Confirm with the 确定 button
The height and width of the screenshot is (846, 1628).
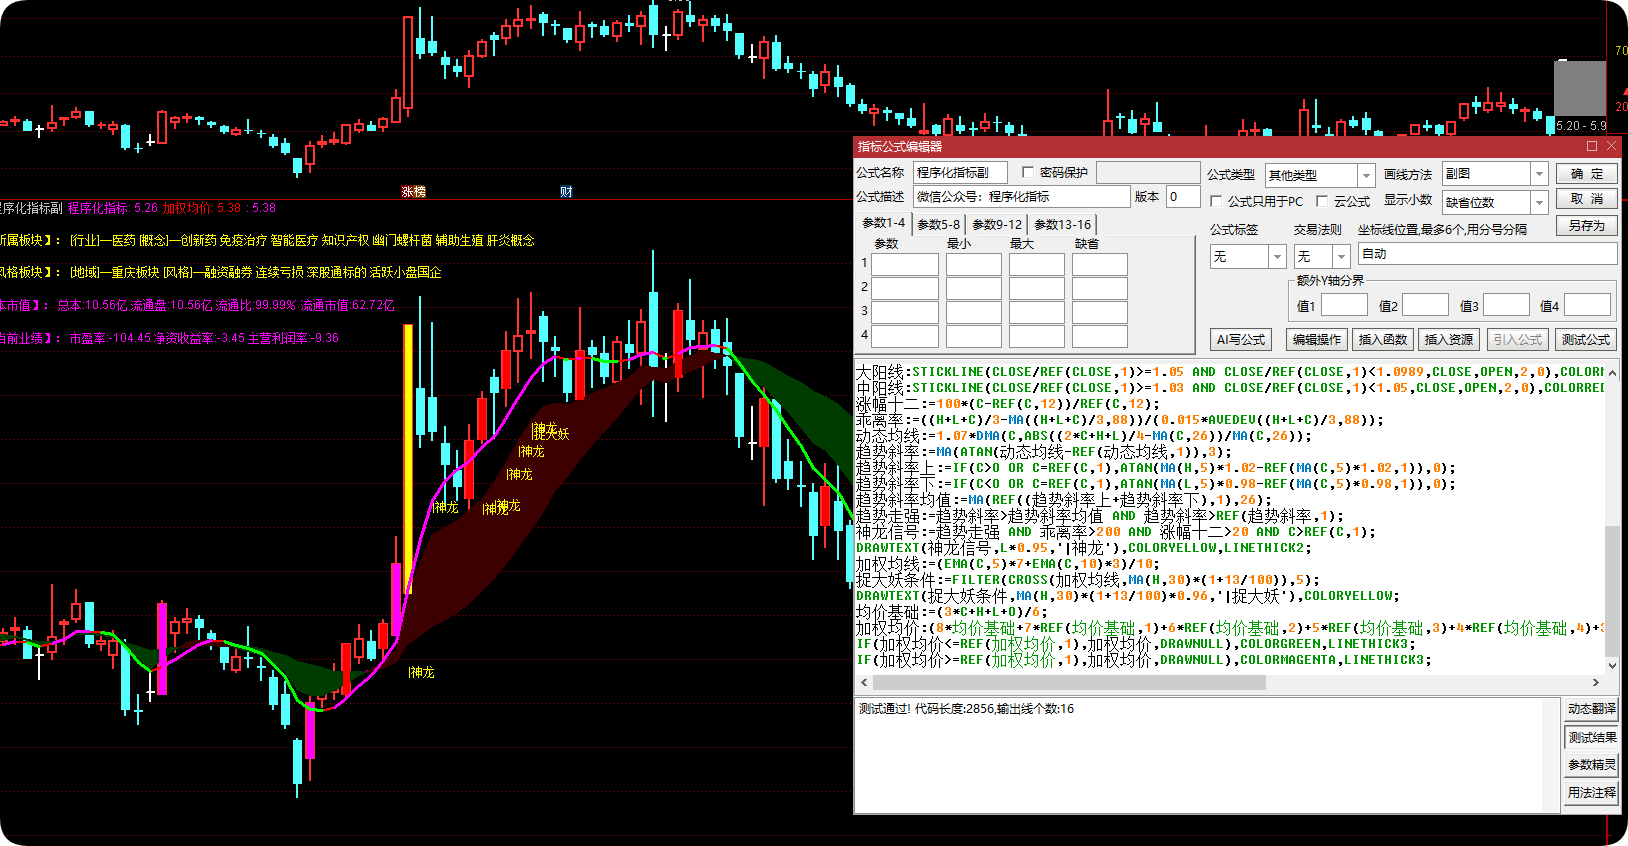(1586, 174)
